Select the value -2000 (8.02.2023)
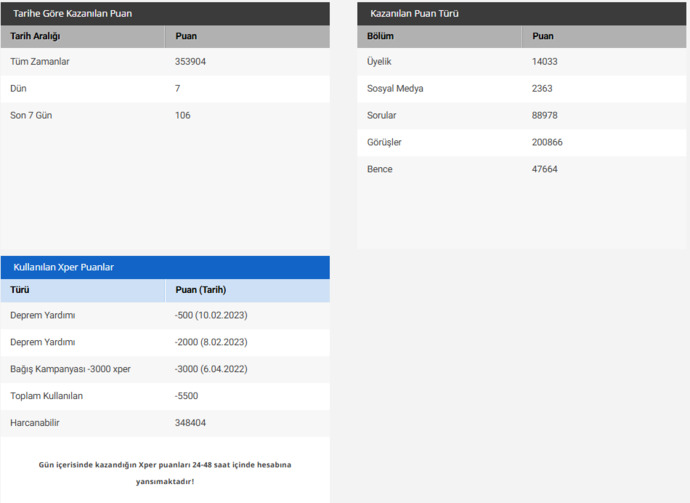Image resolution: width=690 pixels, height=503 pixels. 211,342
